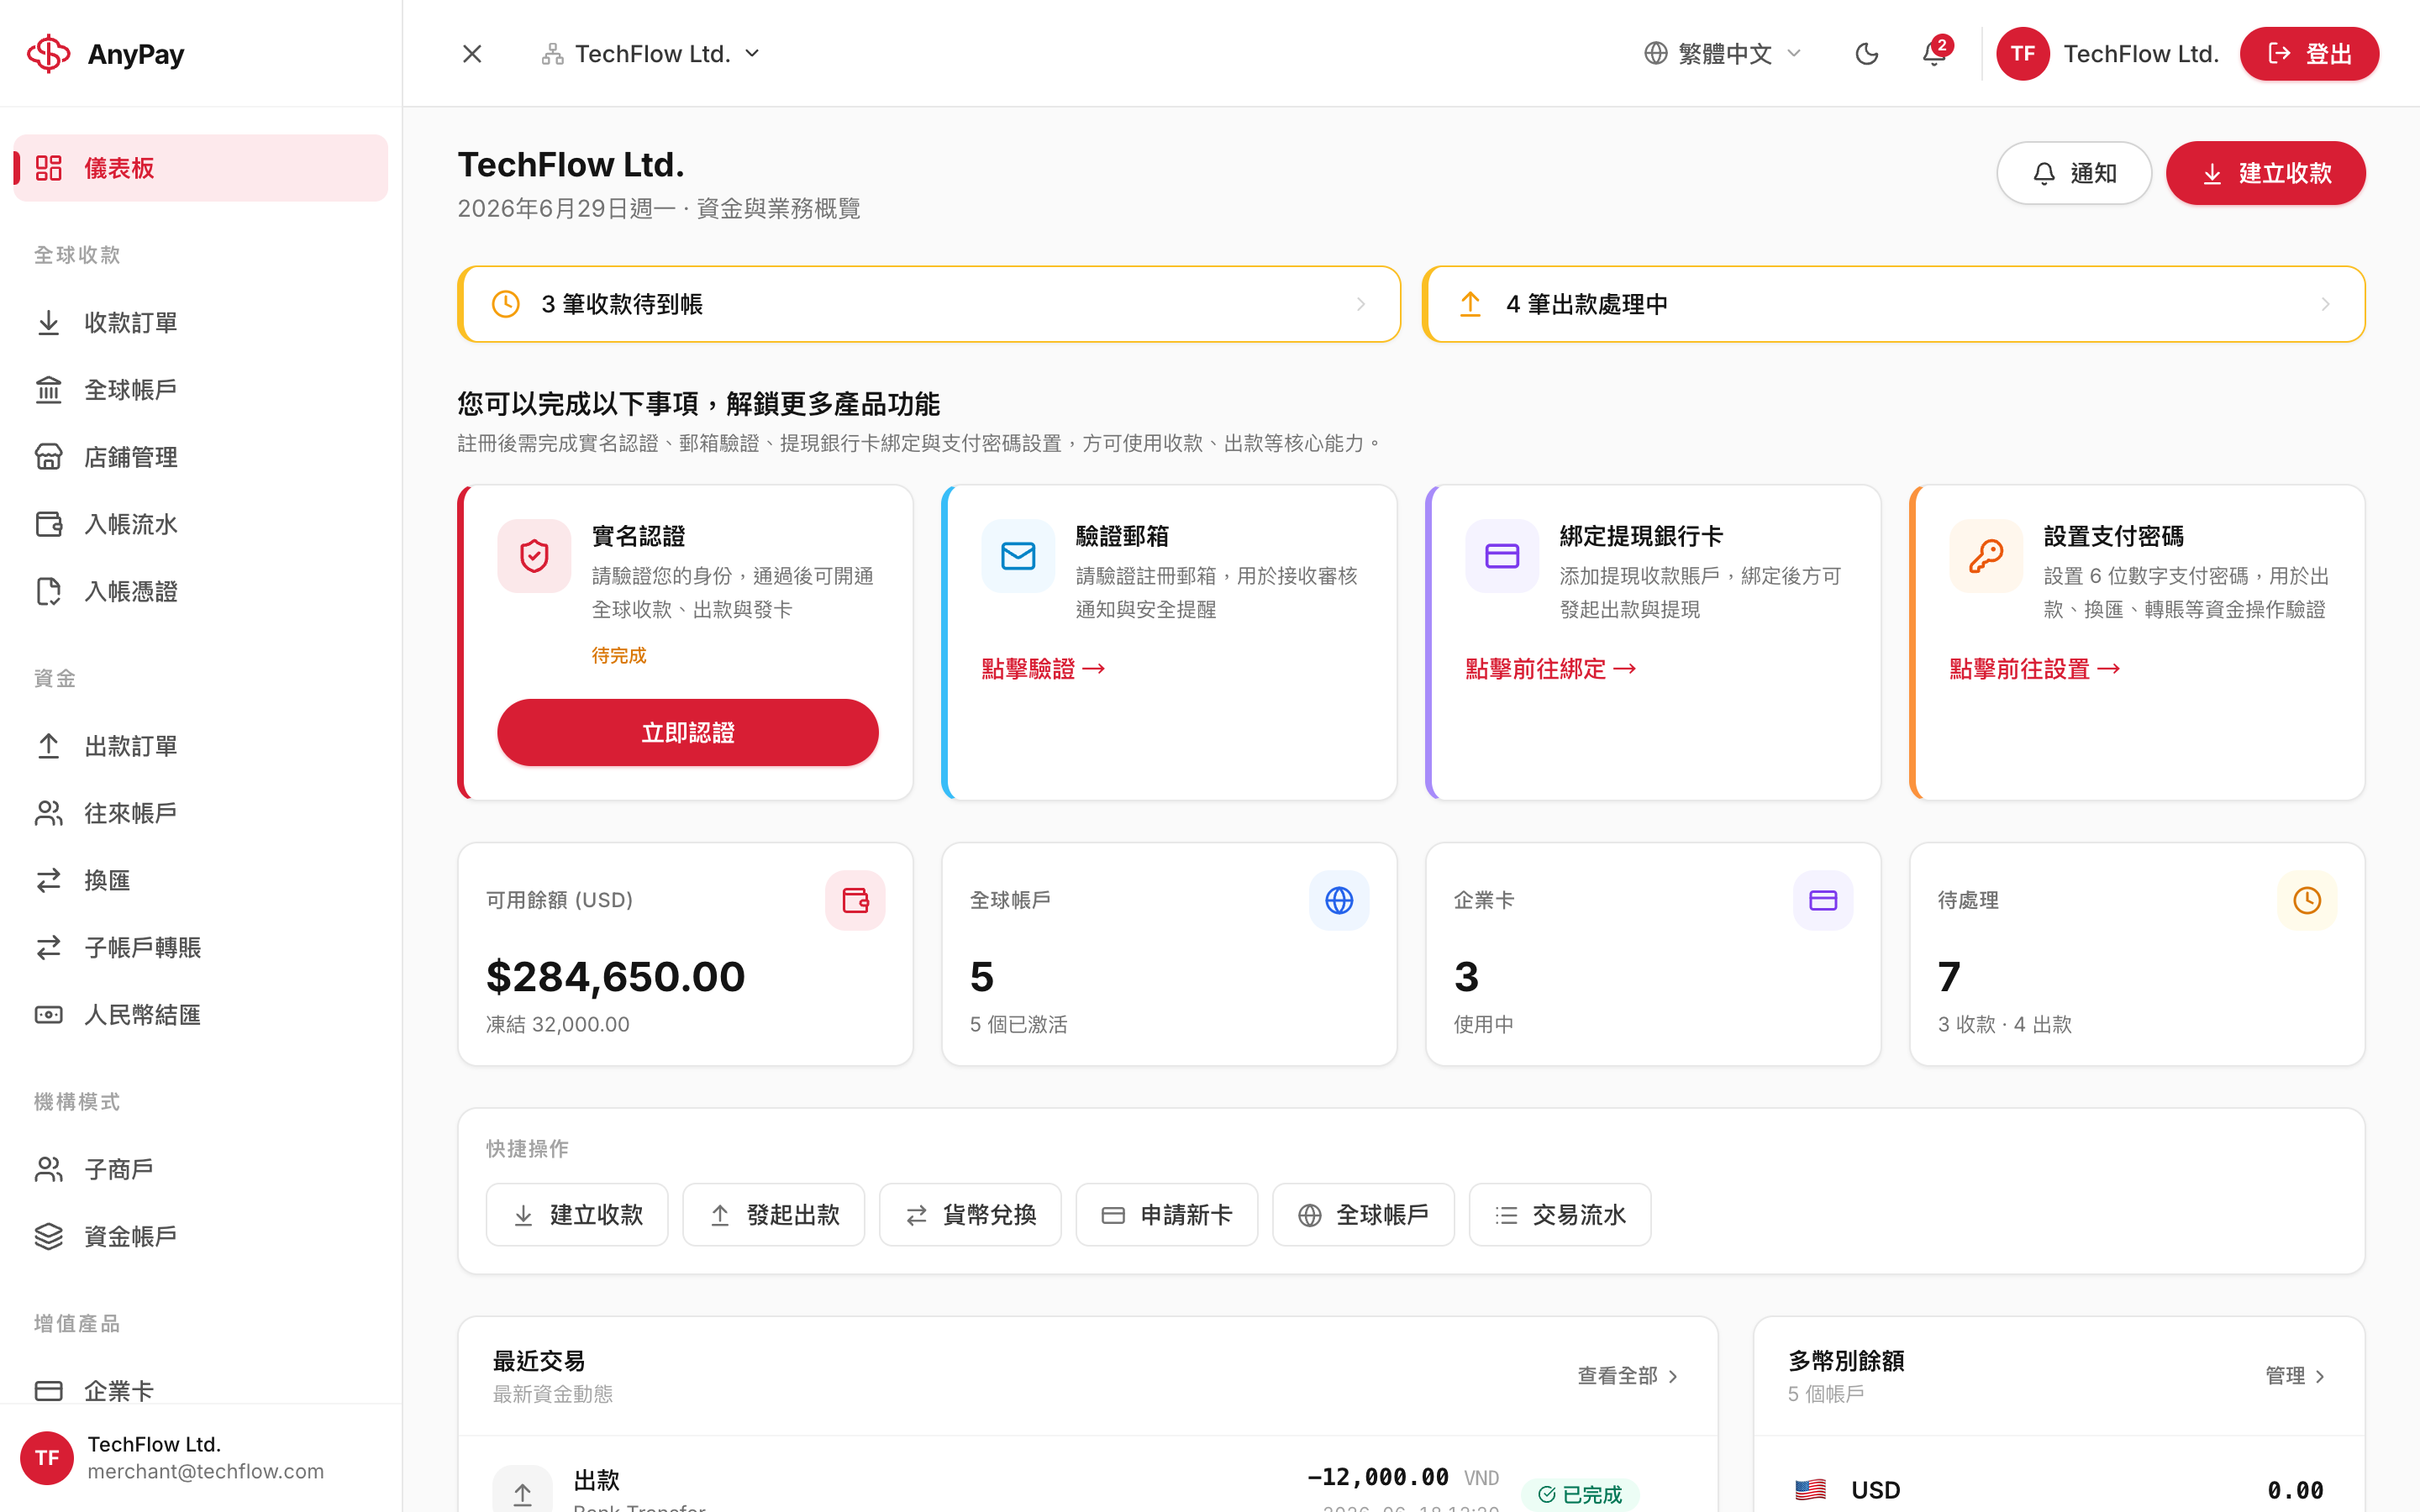
Task: Click the envelope icon on the 驗證郵箱 card
Action: tap(1018, 556)
